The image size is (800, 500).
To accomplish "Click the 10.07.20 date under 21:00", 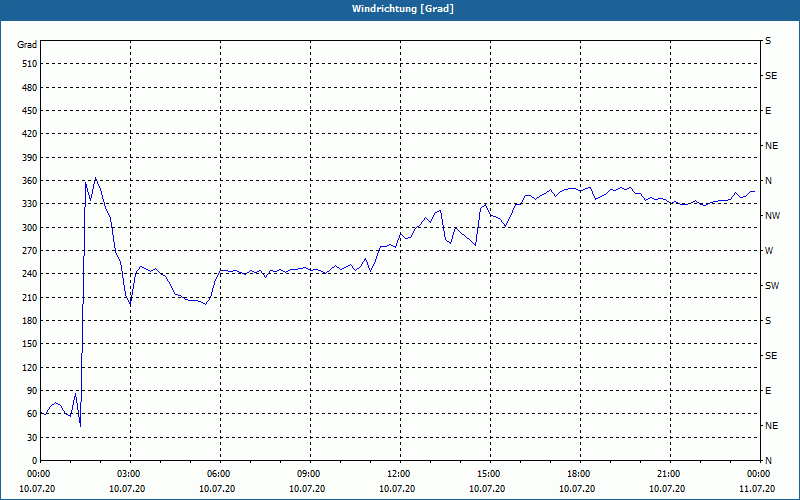I will point(667,489).
